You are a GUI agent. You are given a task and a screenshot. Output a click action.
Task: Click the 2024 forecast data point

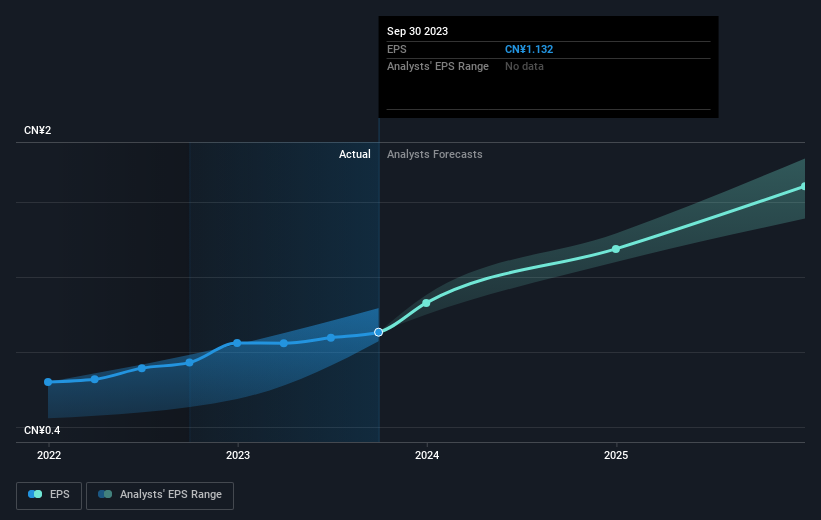[x=426, y=303]
